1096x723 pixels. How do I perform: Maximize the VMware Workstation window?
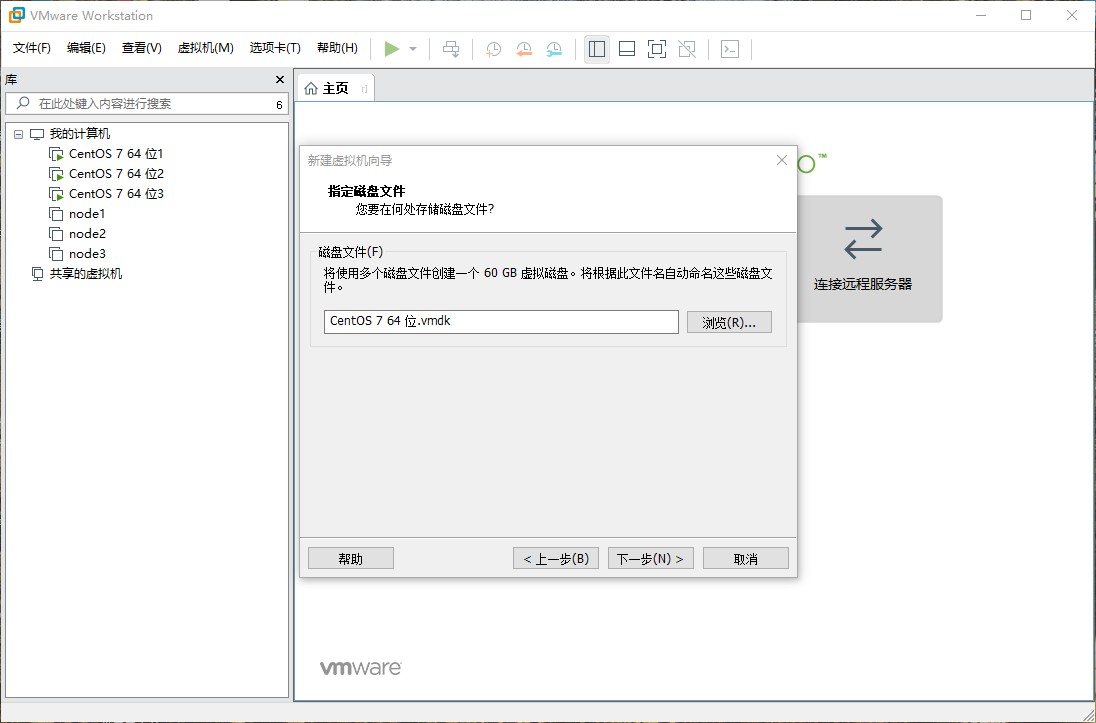[1026, 15]
